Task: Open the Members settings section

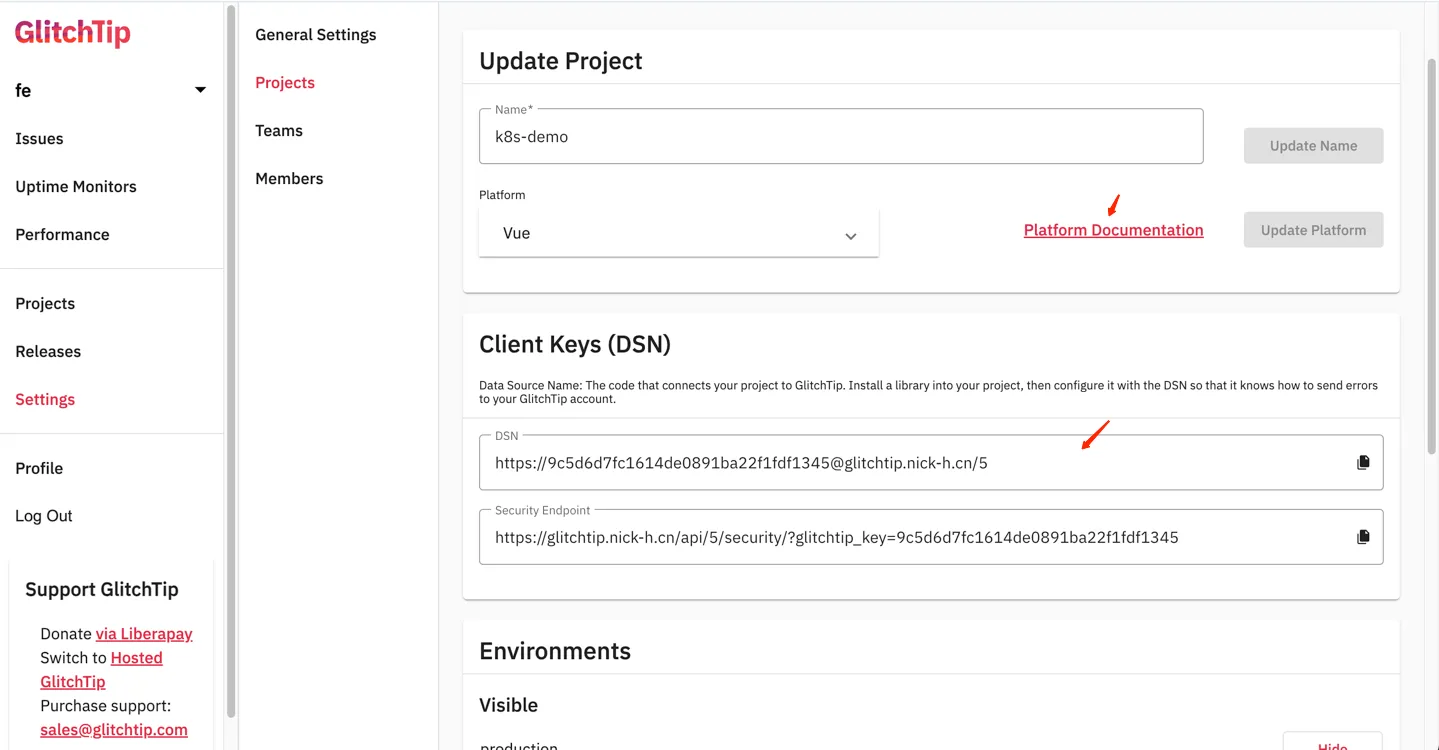Action: click(289, 178)
